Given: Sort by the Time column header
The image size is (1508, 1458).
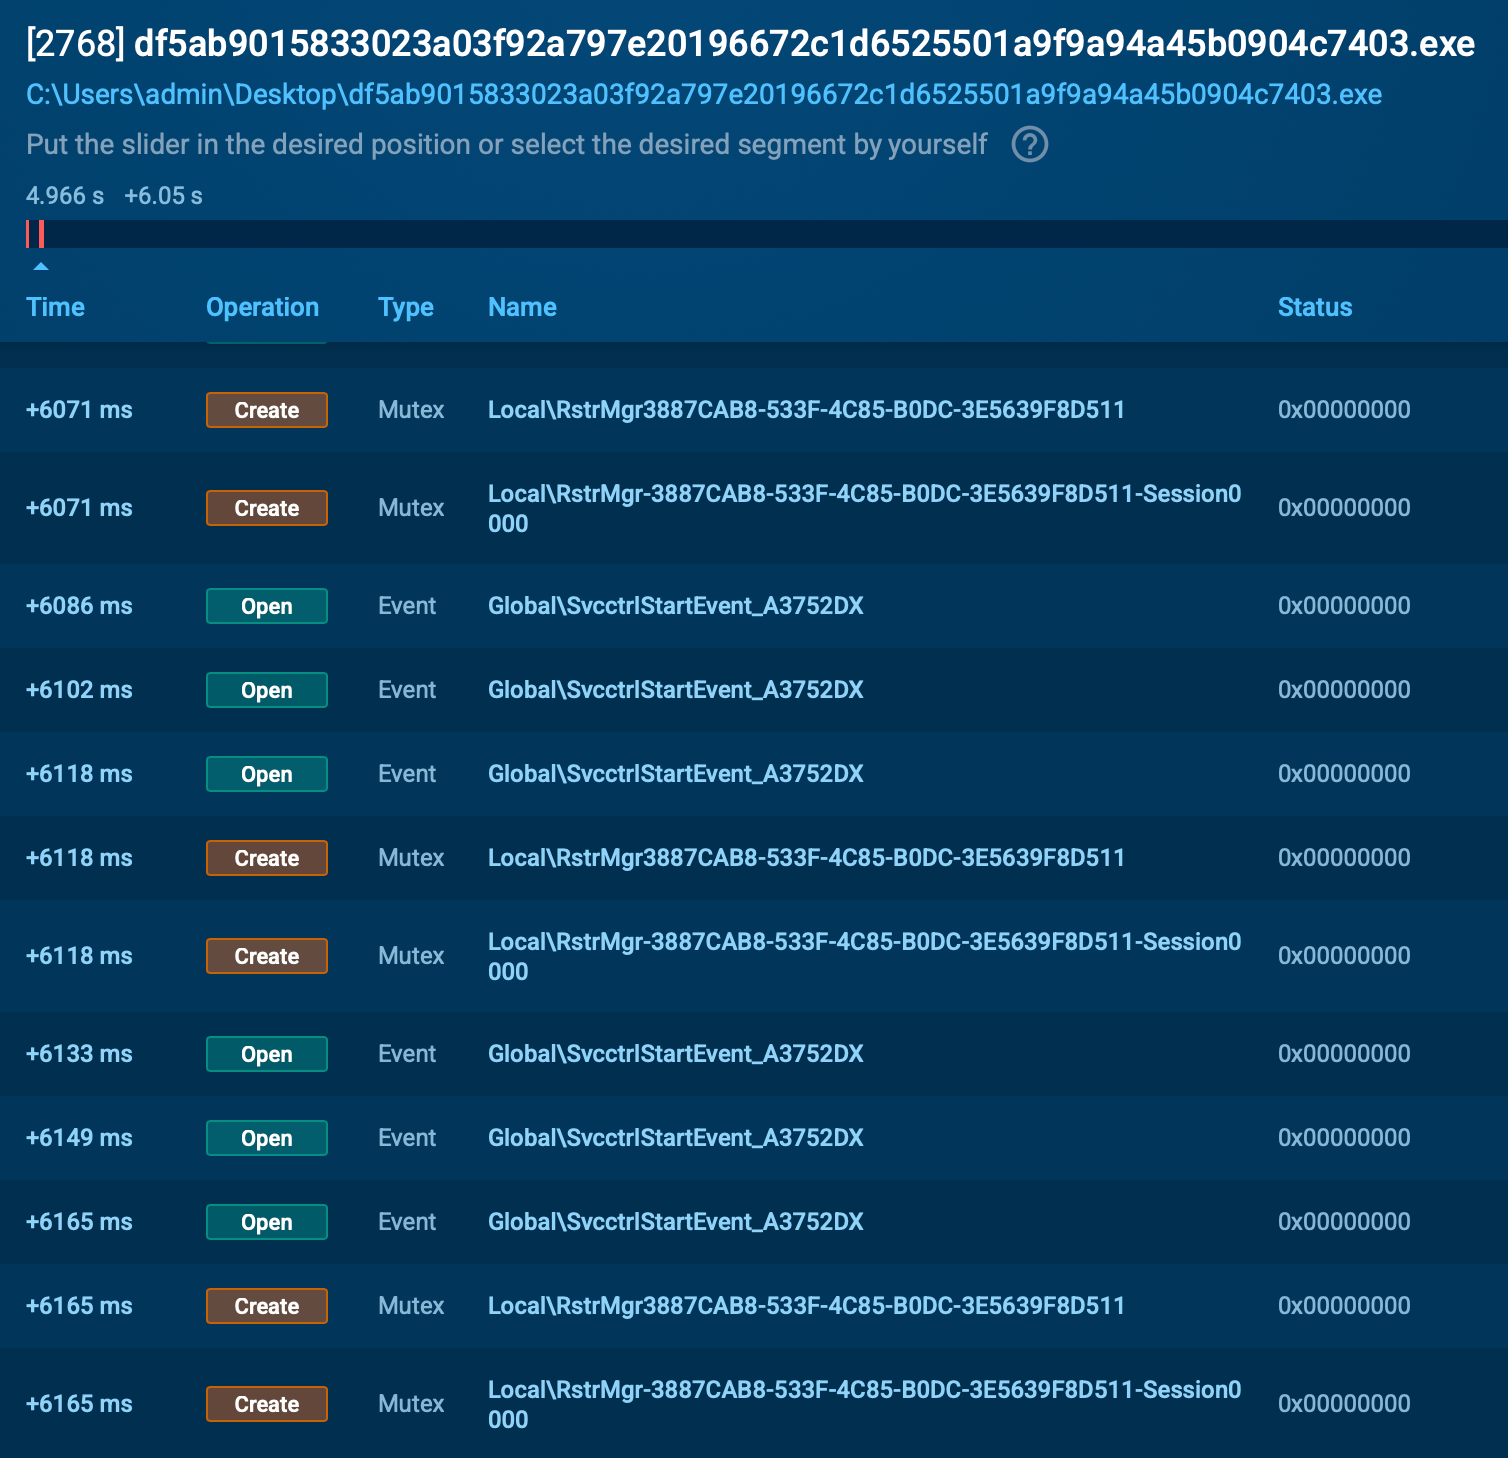Looking at the screenshot, I should [x=55, y=307].
